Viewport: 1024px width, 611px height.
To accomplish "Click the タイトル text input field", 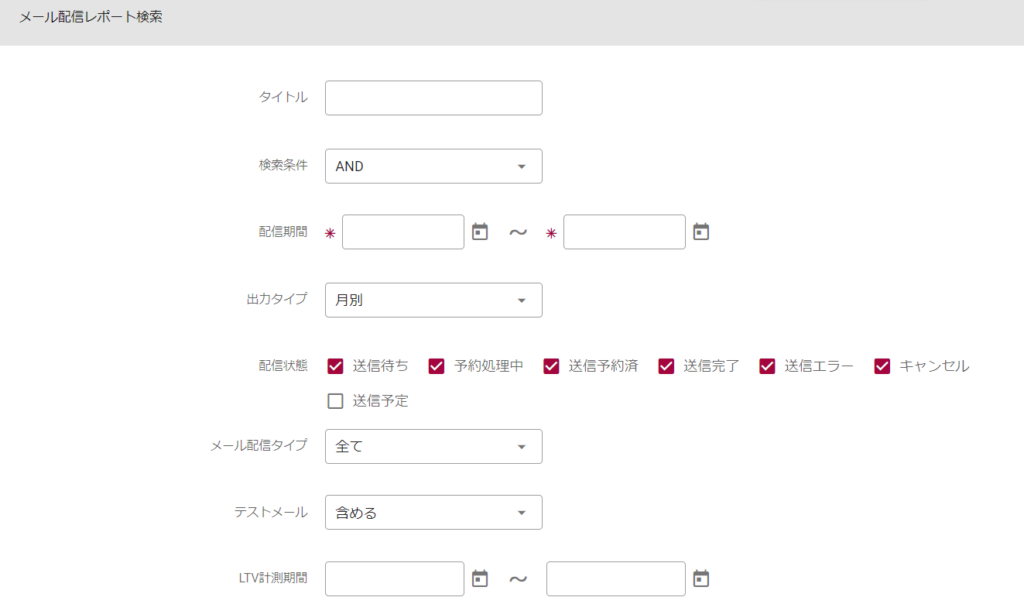I will (x=433, y=98).
